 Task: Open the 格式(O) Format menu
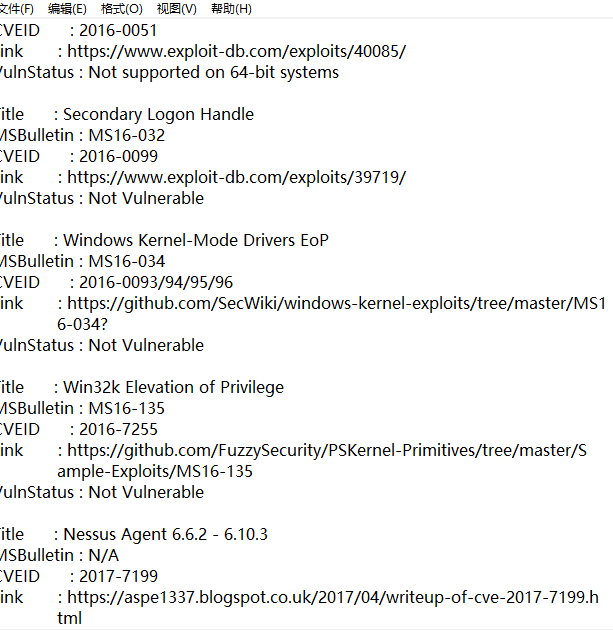(122, 9)
